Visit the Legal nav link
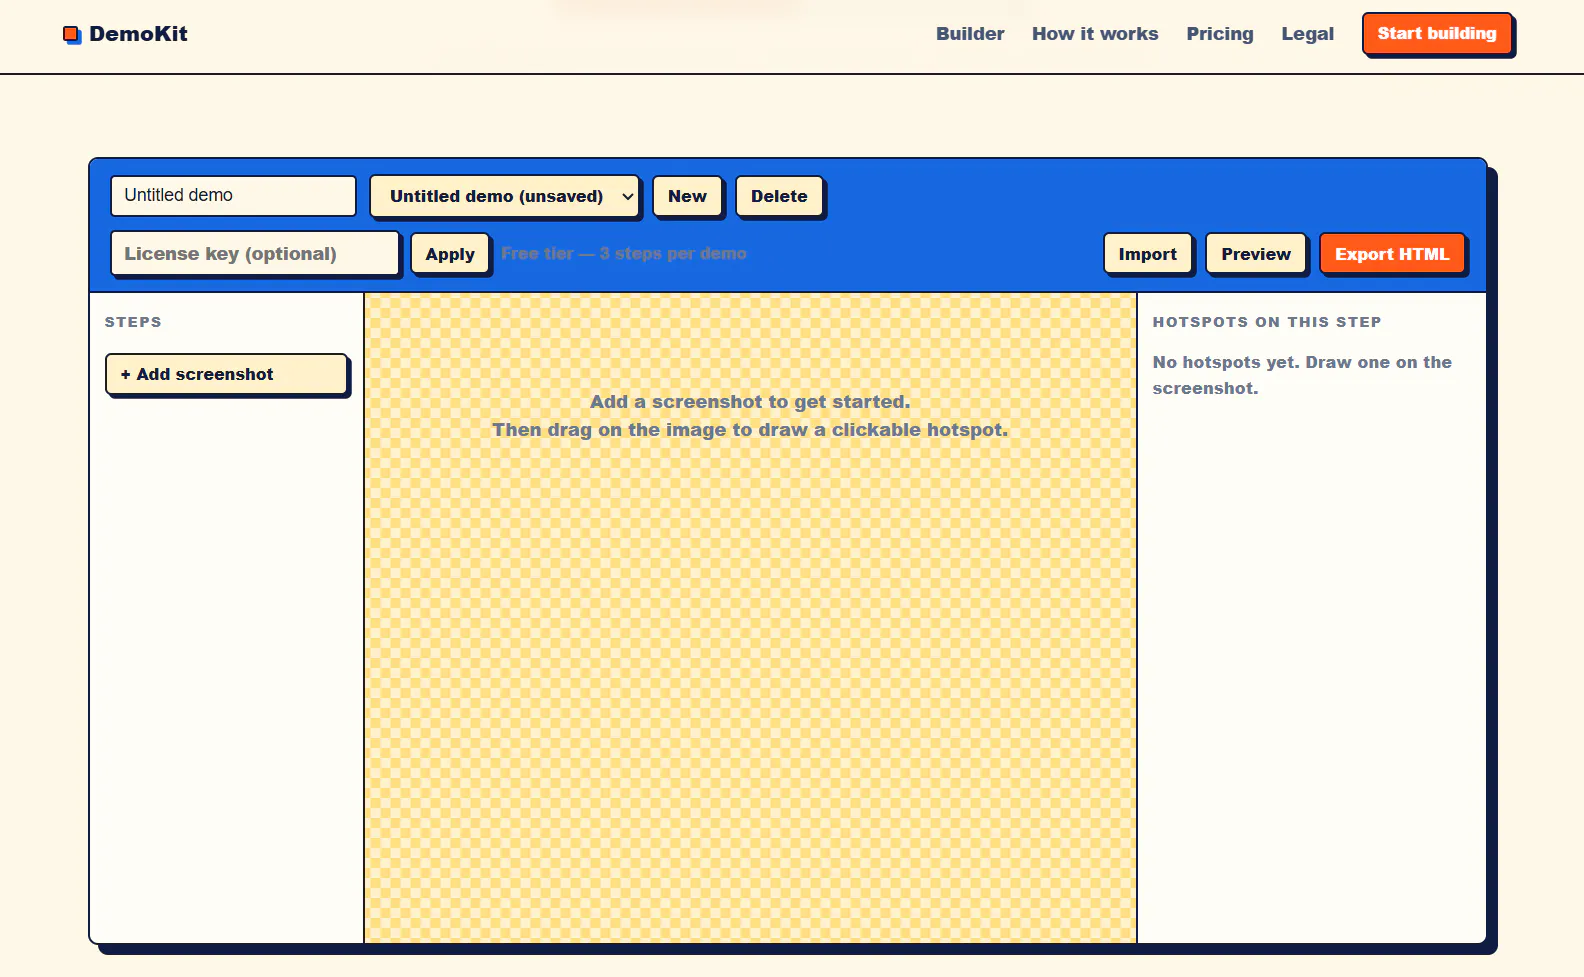This screenshot has height=977, width=1584. (x=1308, y=34)
